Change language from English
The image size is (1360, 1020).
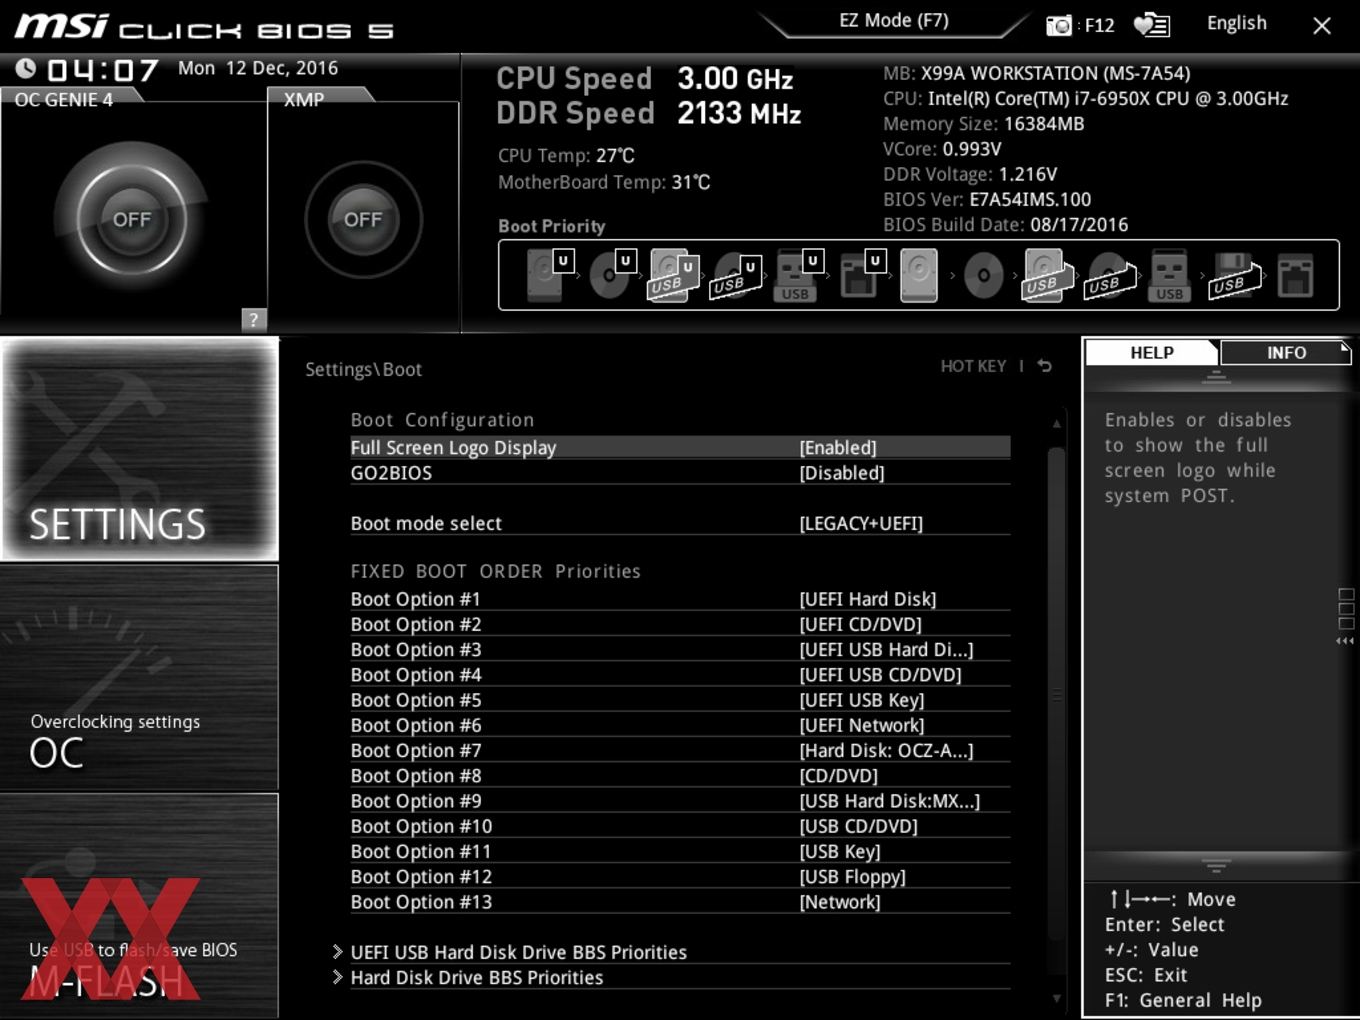tap(1236, 23)
